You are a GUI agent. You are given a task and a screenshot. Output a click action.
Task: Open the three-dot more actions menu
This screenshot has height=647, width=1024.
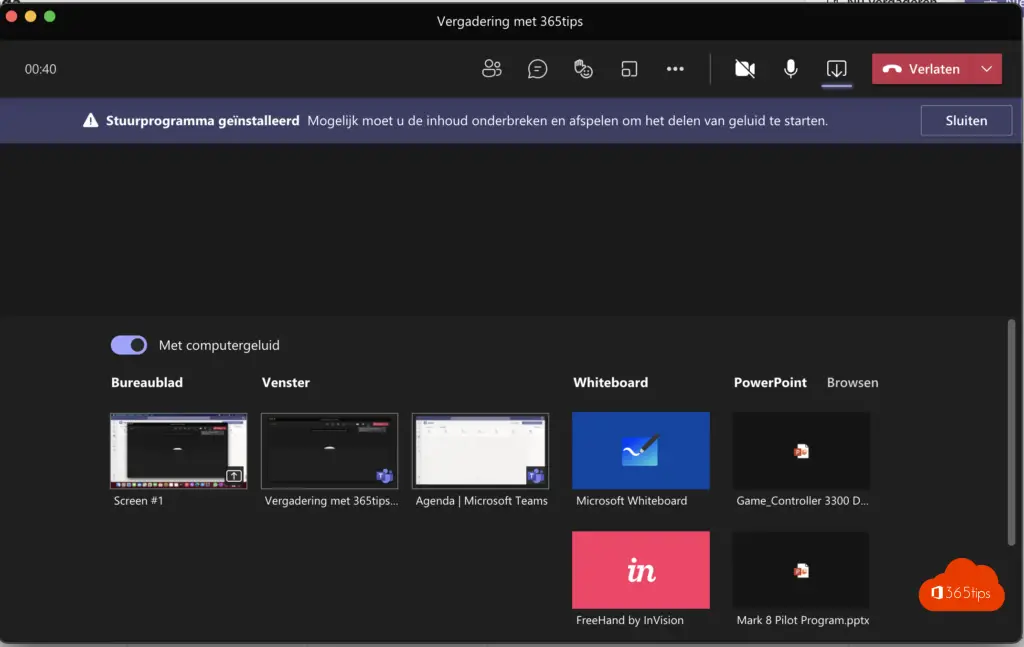click(x=675, y=69)
